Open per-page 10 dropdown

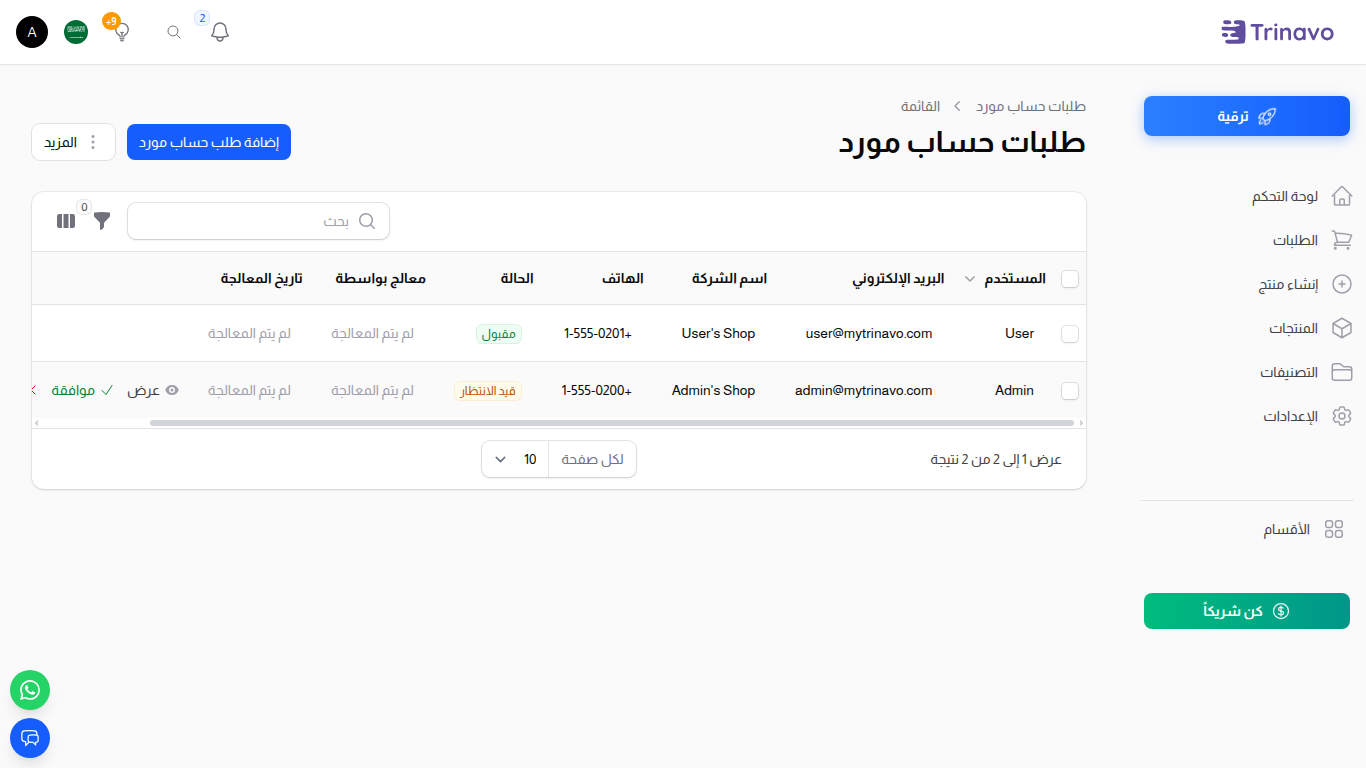point(515,459)
